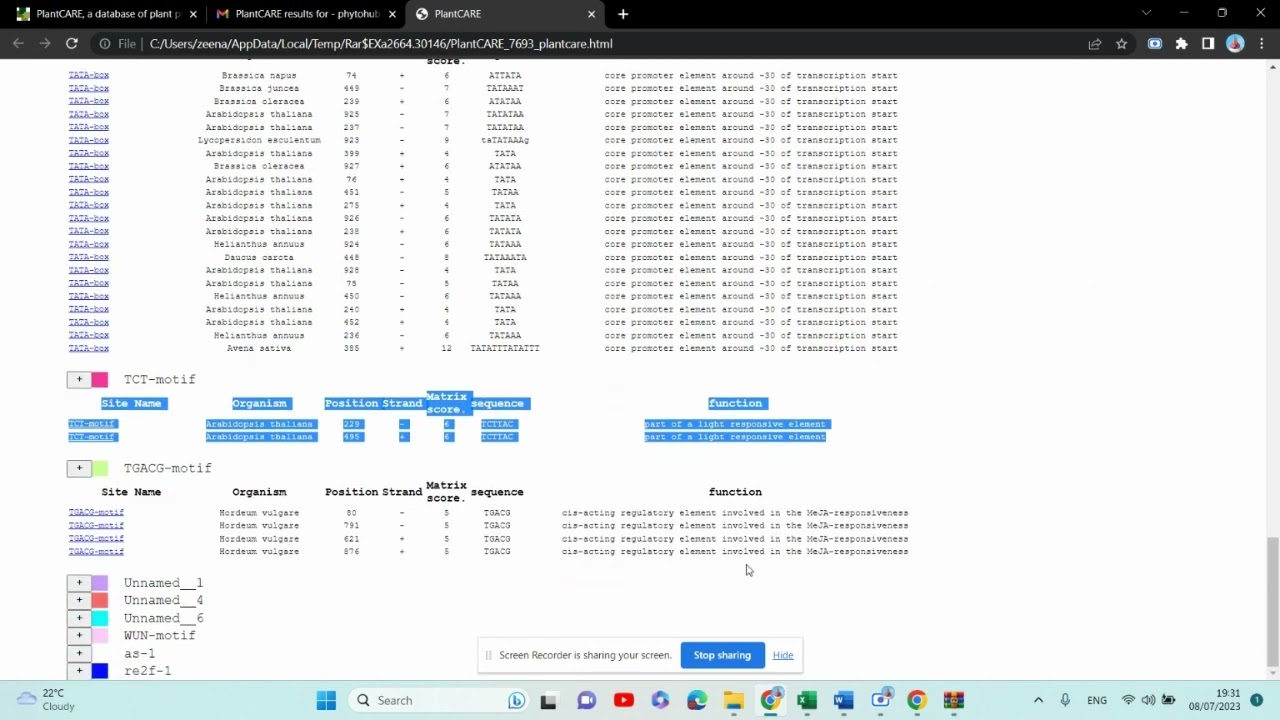
Task: Open the Windows Start menu
Action: coord(326,700)
